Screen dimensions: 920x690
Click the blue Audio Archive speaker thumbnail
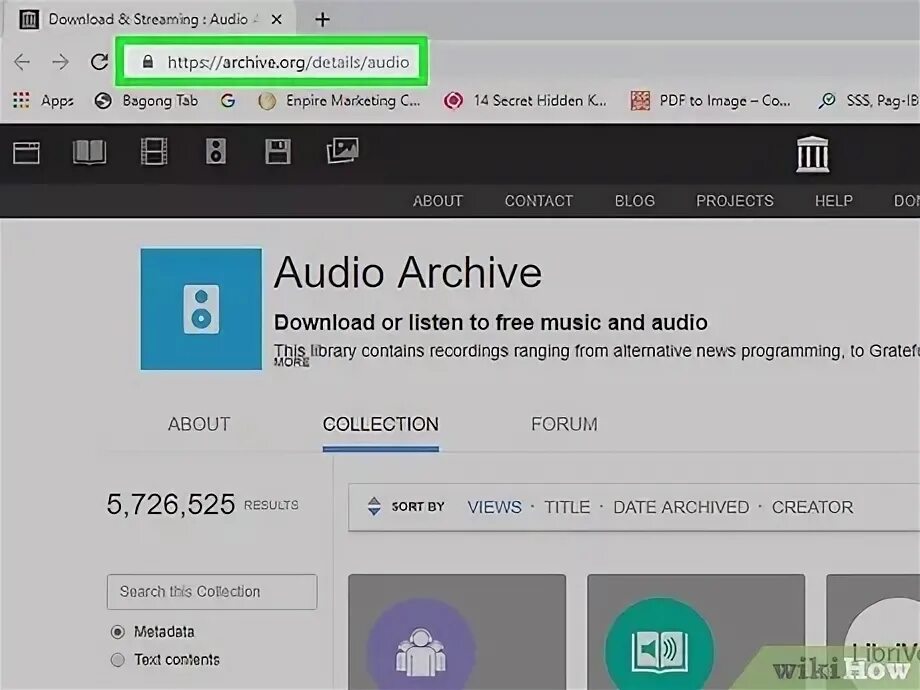(201, 309)
